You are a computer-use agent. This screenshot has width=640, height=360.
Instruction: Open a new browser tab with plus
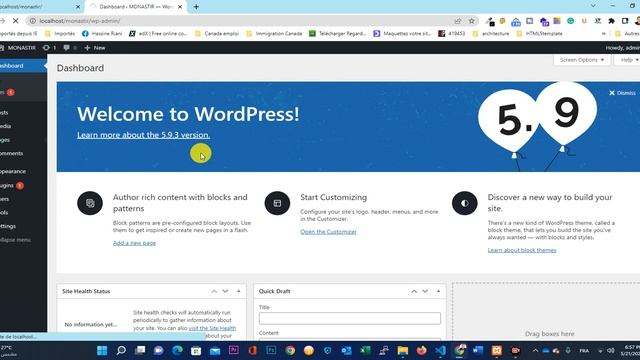[x=196, y=7]
